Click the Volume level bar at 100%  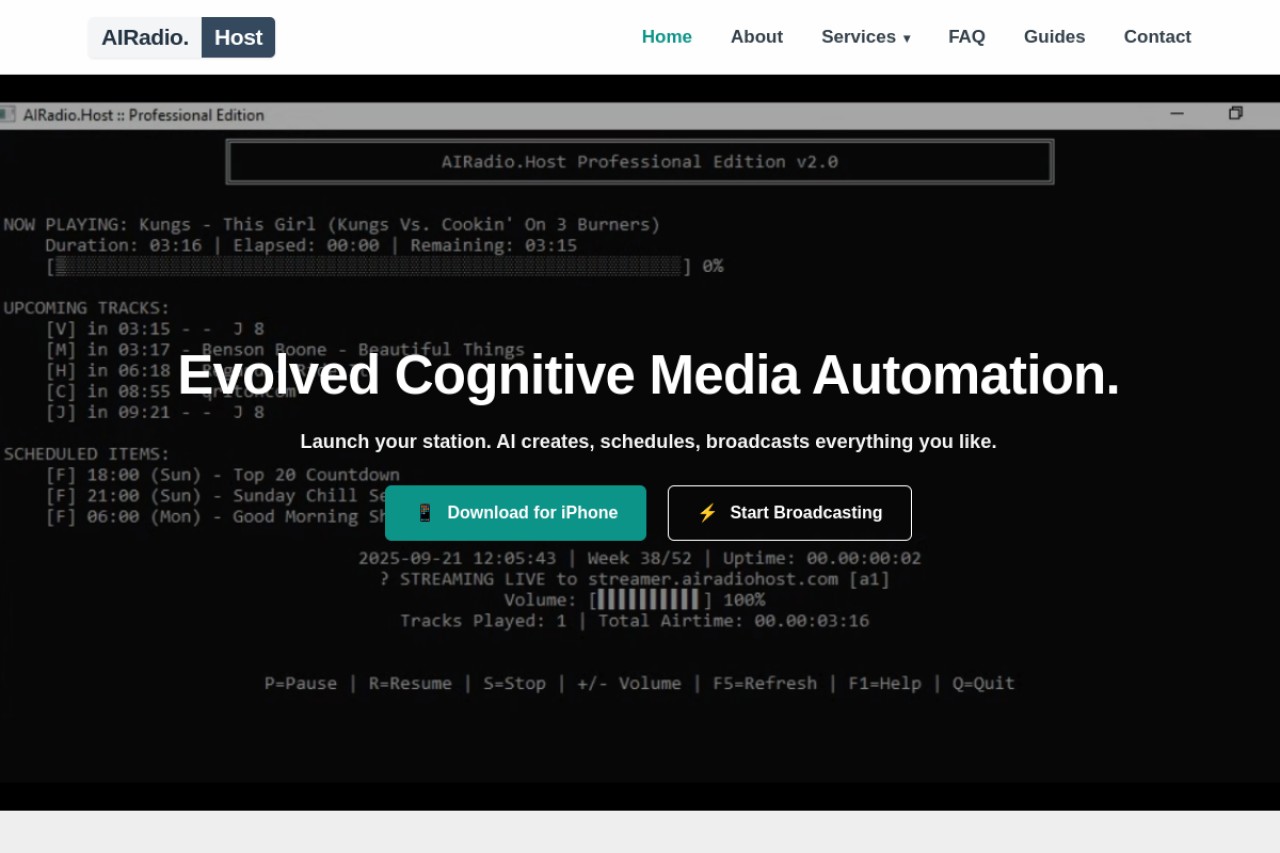[651, 600]
